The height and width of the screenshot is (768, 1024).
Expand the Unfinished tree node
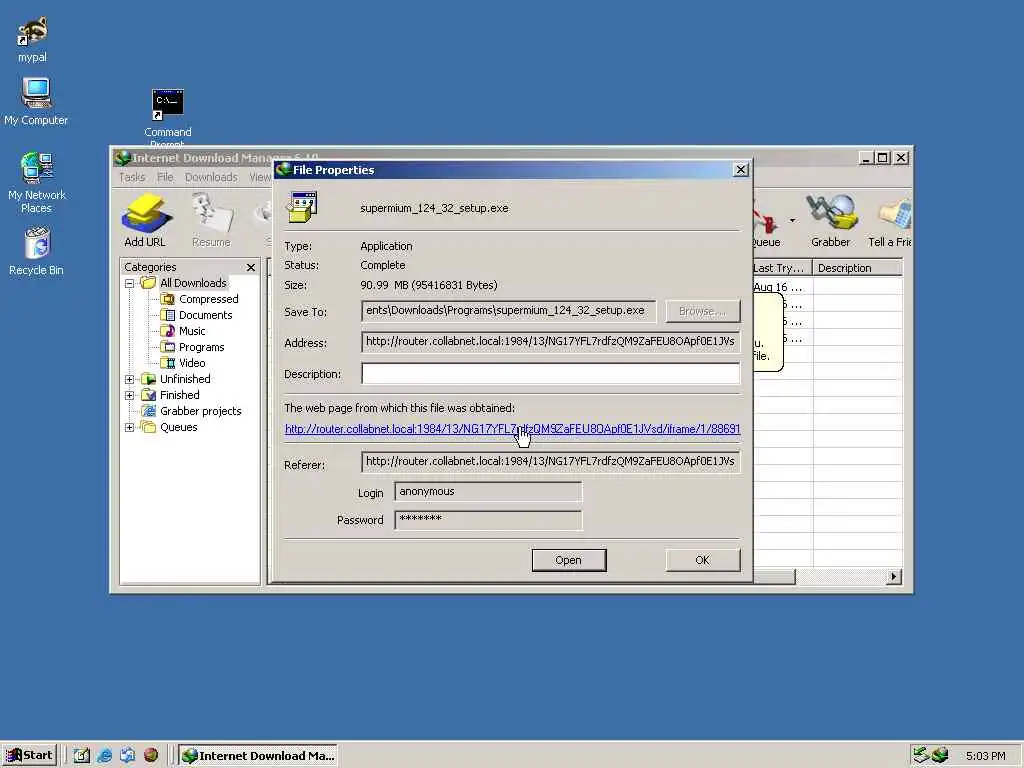129,379
